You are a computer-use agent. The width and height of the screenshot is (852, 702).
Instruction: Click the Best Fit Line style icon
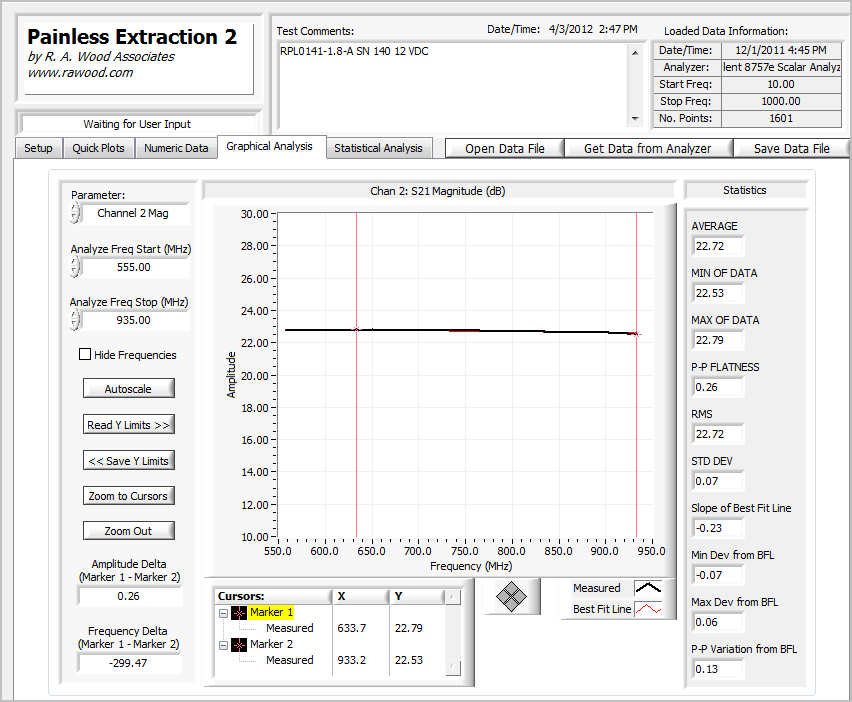click(x=648, y=609)
